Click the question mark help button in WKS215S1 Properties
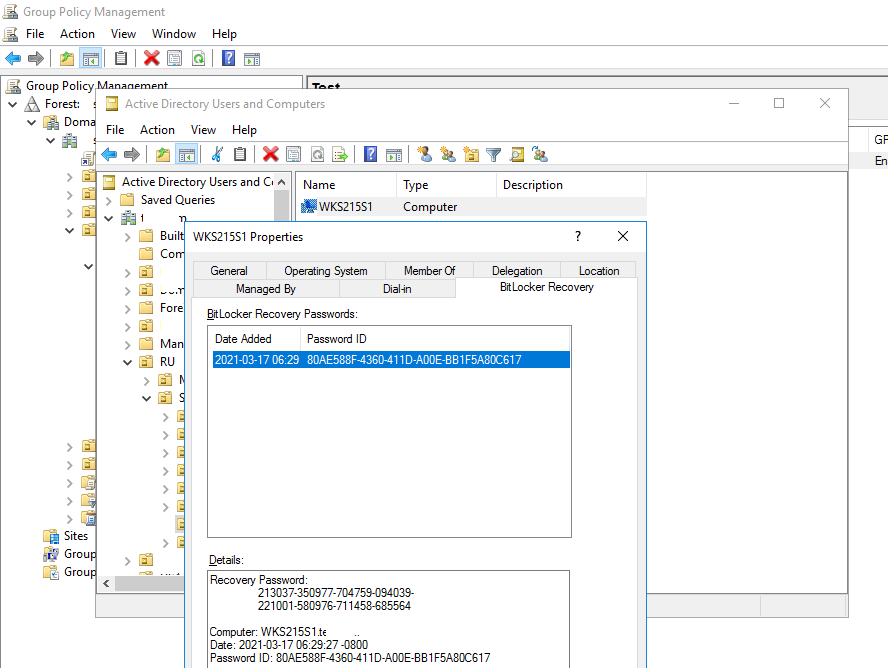888x668 pixels. coord(578,236)
